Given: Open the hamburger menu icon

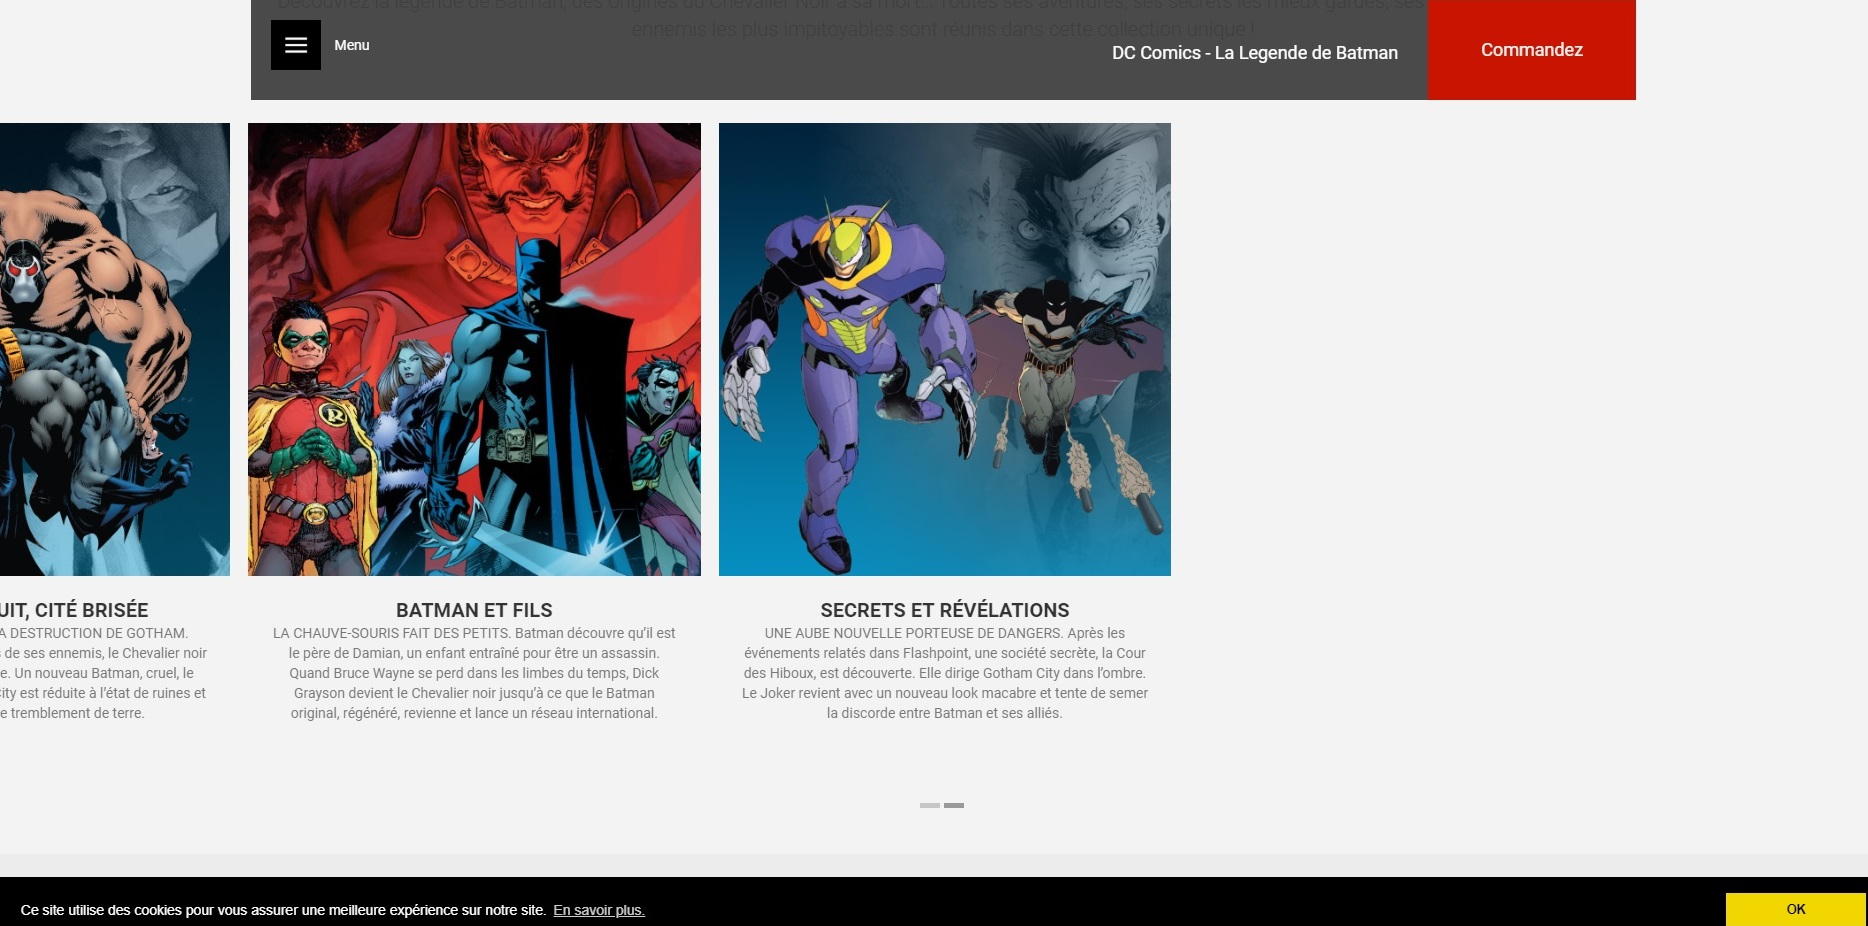Looking at the screenshot, I should 295,45.
